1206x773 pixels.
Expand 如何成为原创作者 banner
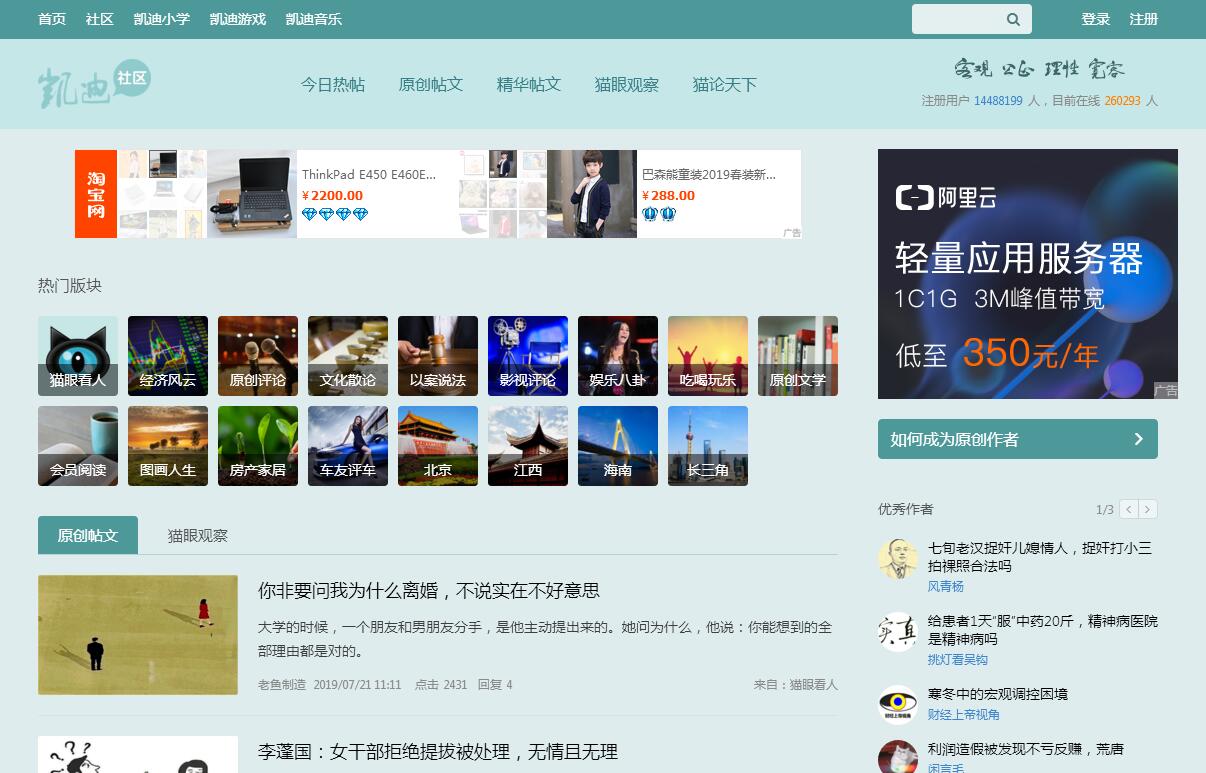pos(1017,439)
